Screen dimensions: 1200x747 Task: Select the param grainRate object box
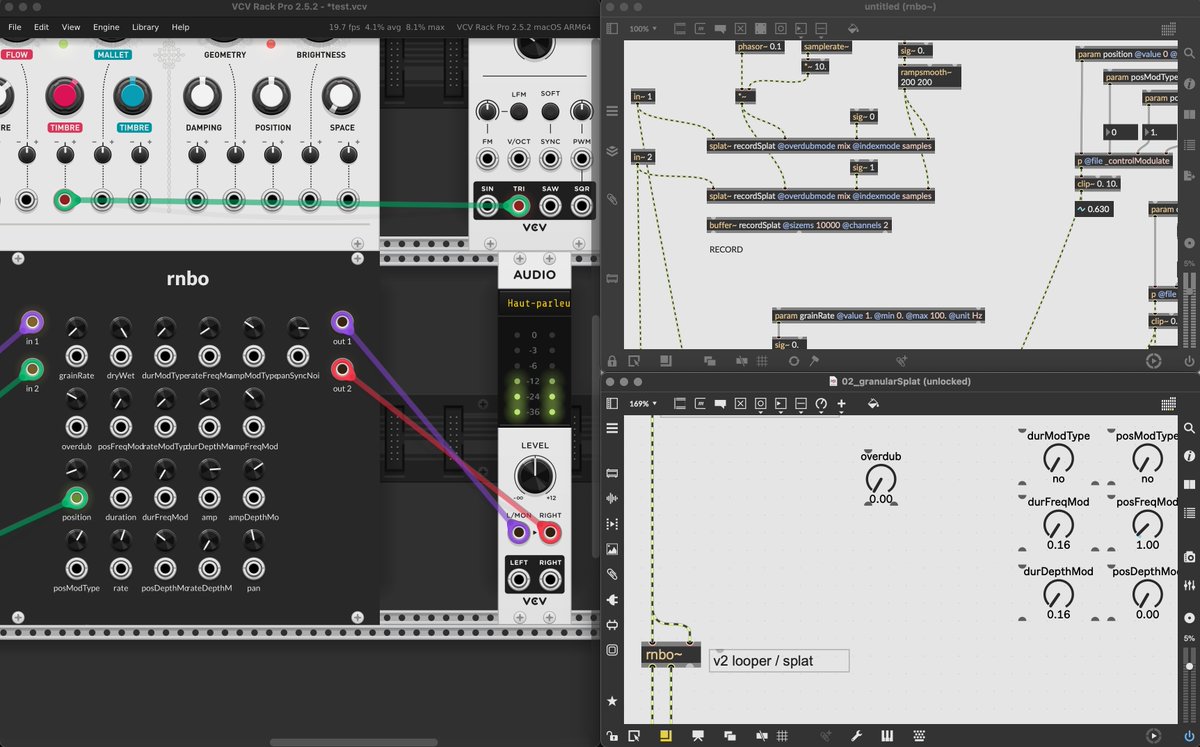click(879, 315)
